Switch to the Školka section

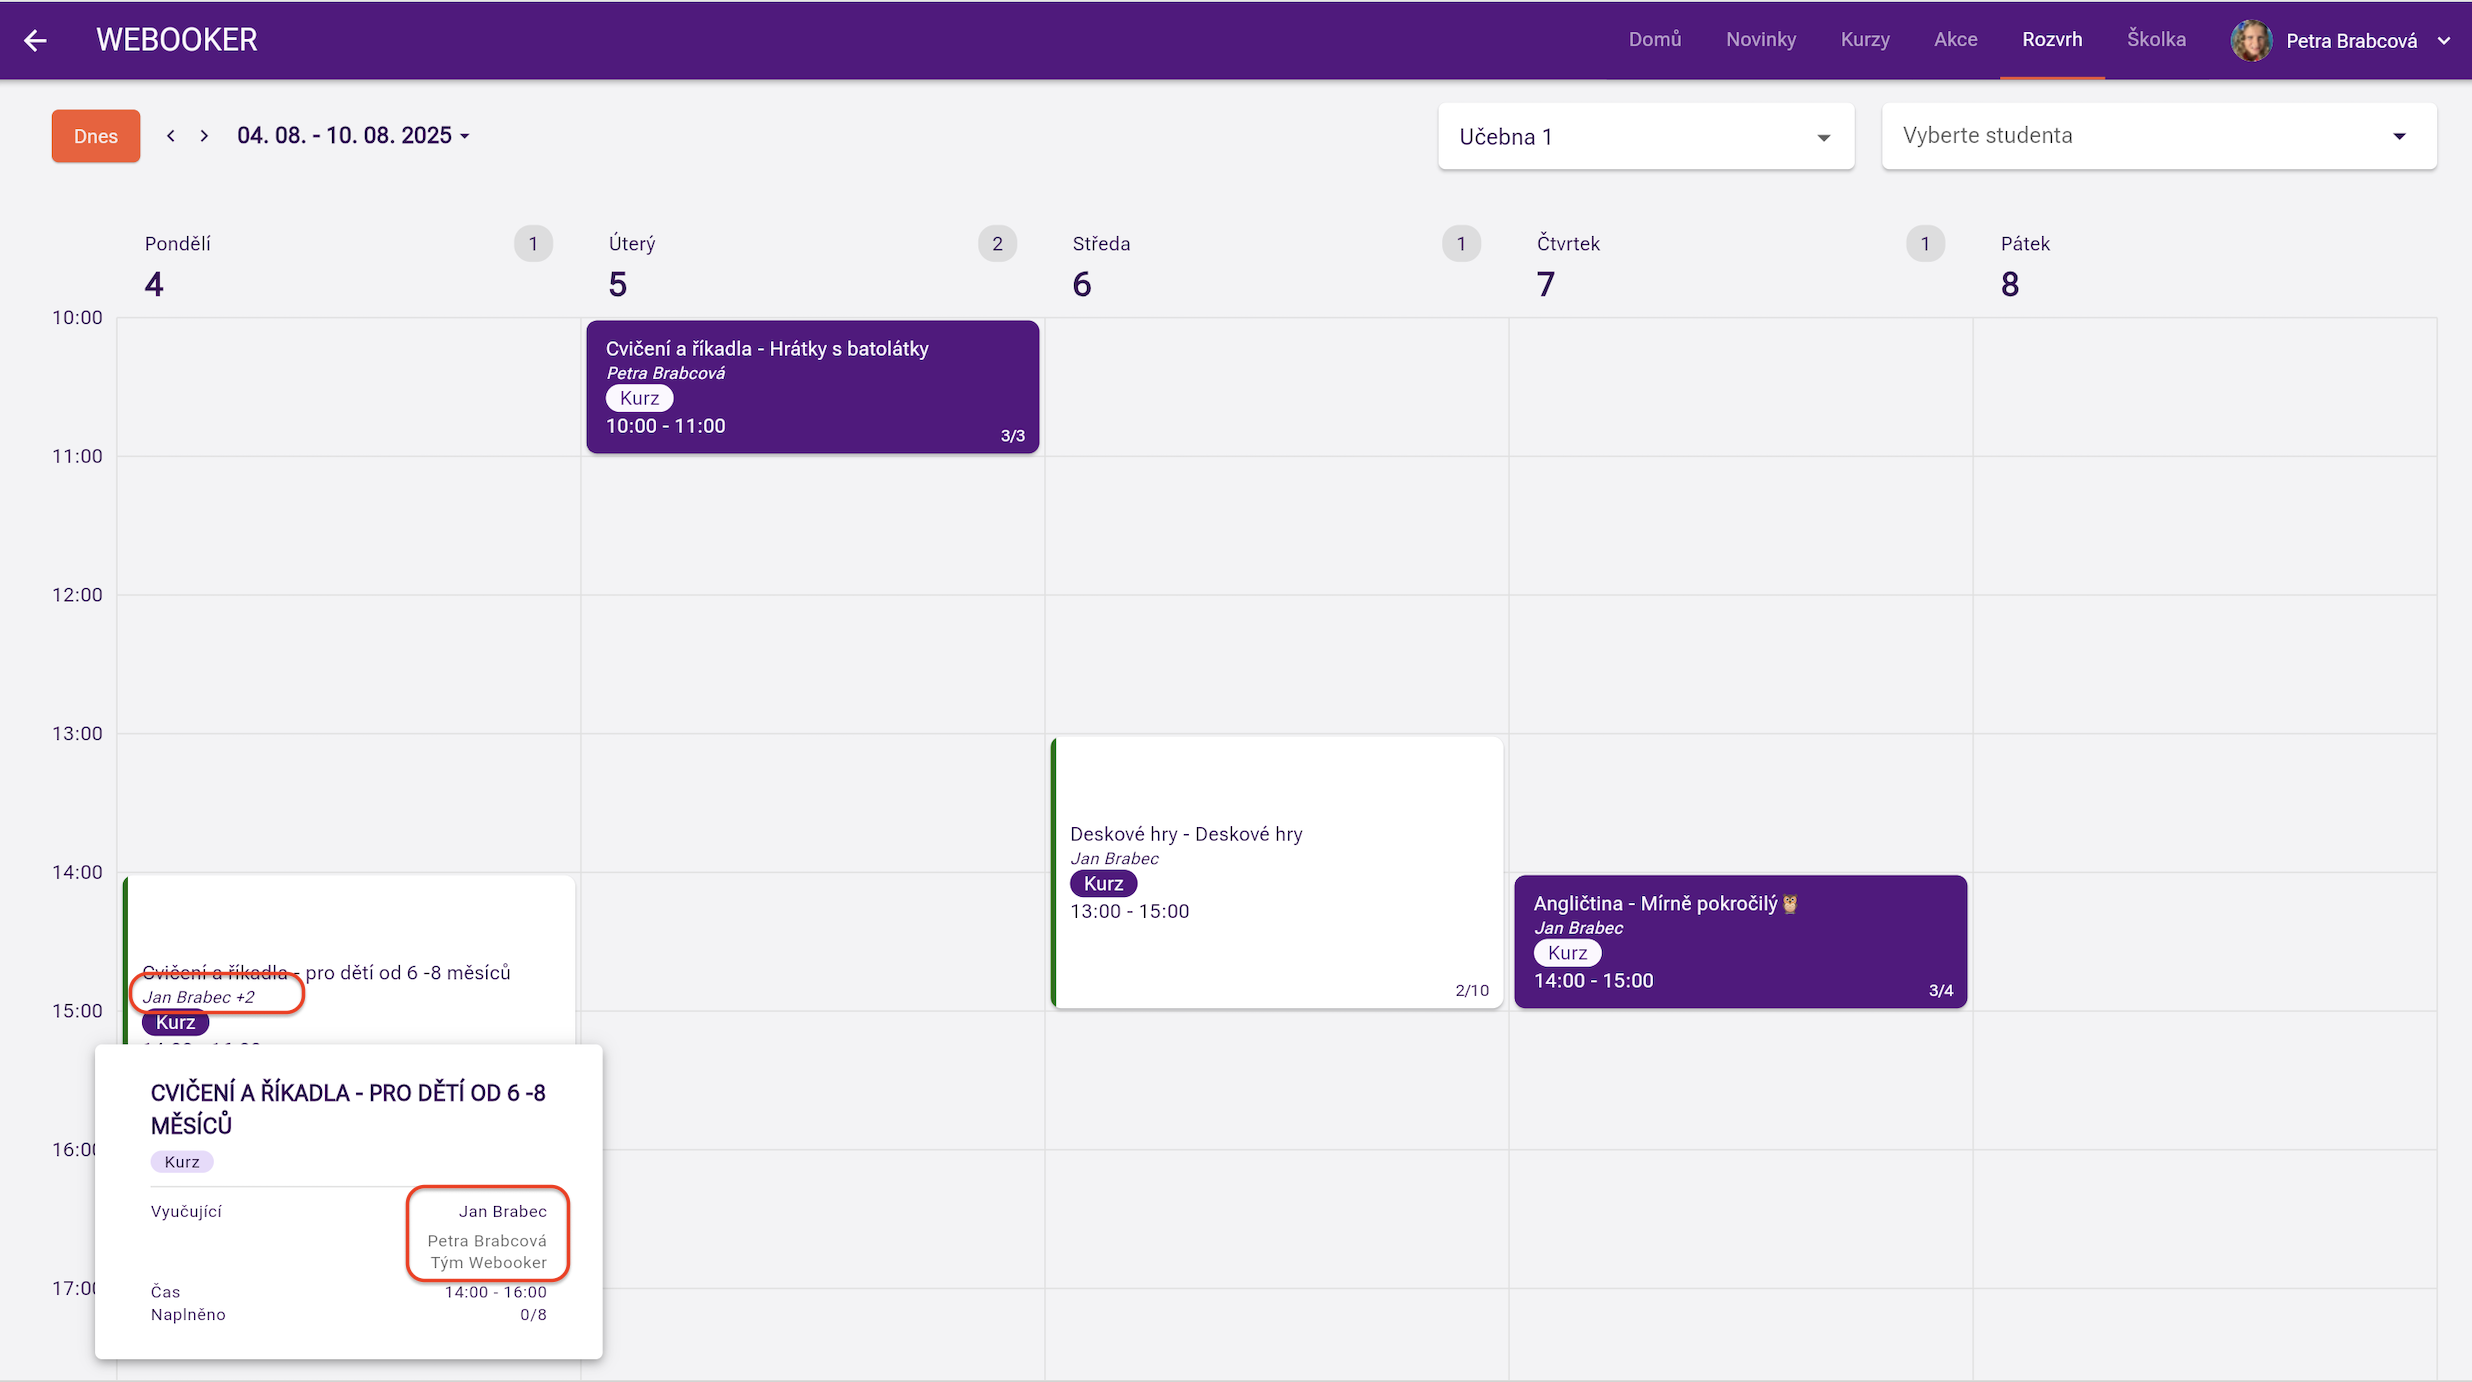(x=2156, y=40)
